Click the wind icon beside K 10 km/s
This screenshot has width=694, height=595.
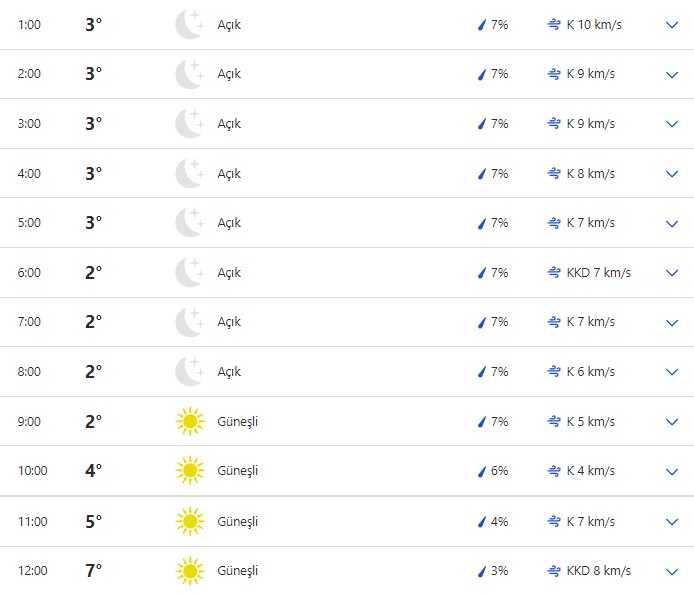pos(554,24)
